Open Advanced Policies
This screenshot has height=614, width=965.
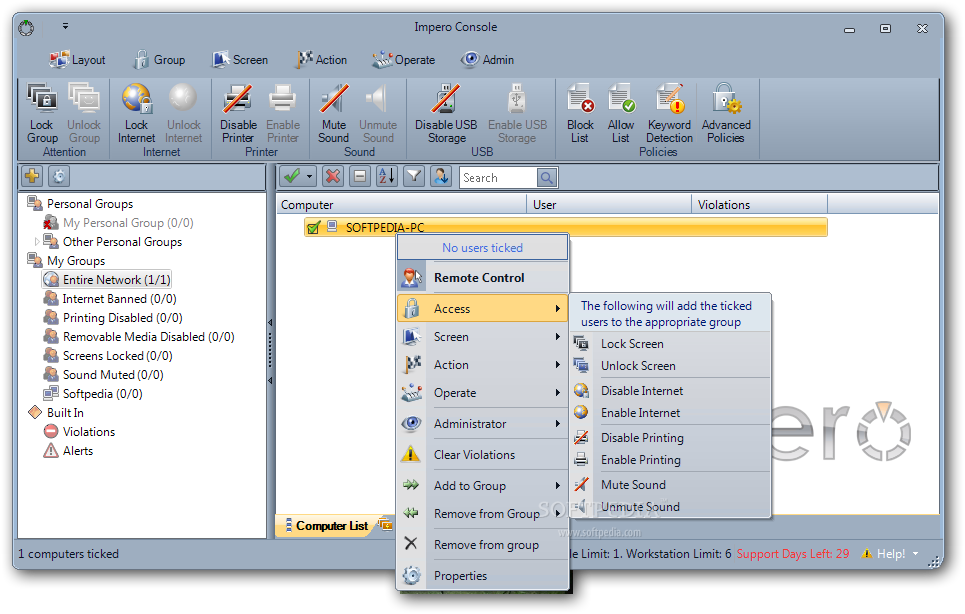(x=726, y=114)
